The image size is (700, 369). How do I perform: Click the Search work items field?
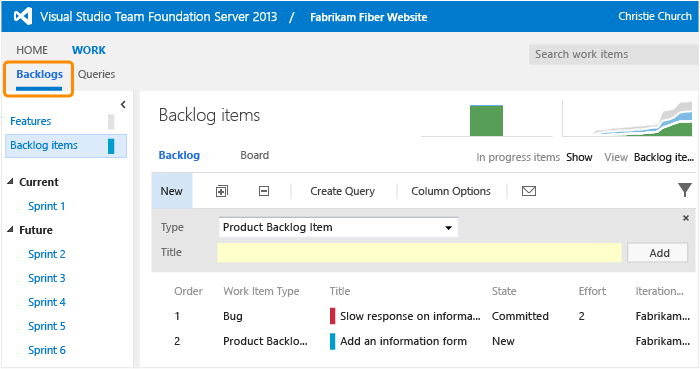pyautogui.click(x=614, y=54)
